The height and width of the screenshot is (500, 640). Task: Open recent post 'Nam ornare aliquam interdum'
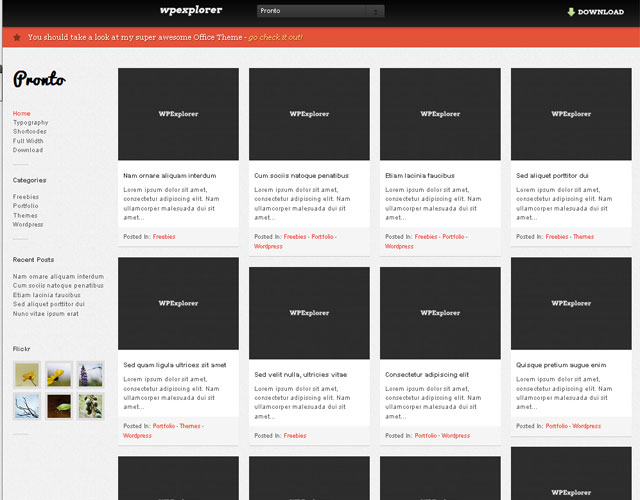tap(58, 276)
